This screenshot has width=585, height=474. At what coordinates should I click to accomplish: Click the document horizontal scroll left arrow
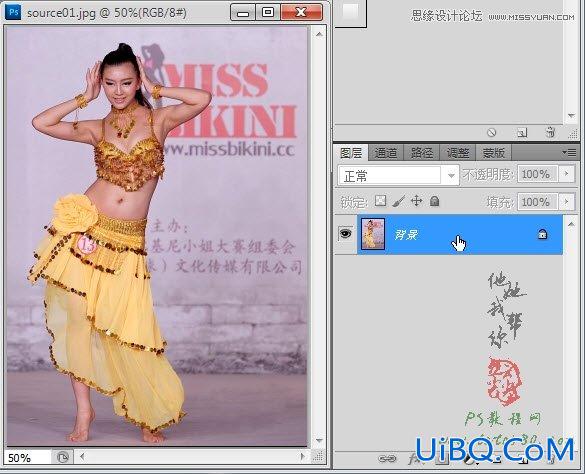(82, 456)
